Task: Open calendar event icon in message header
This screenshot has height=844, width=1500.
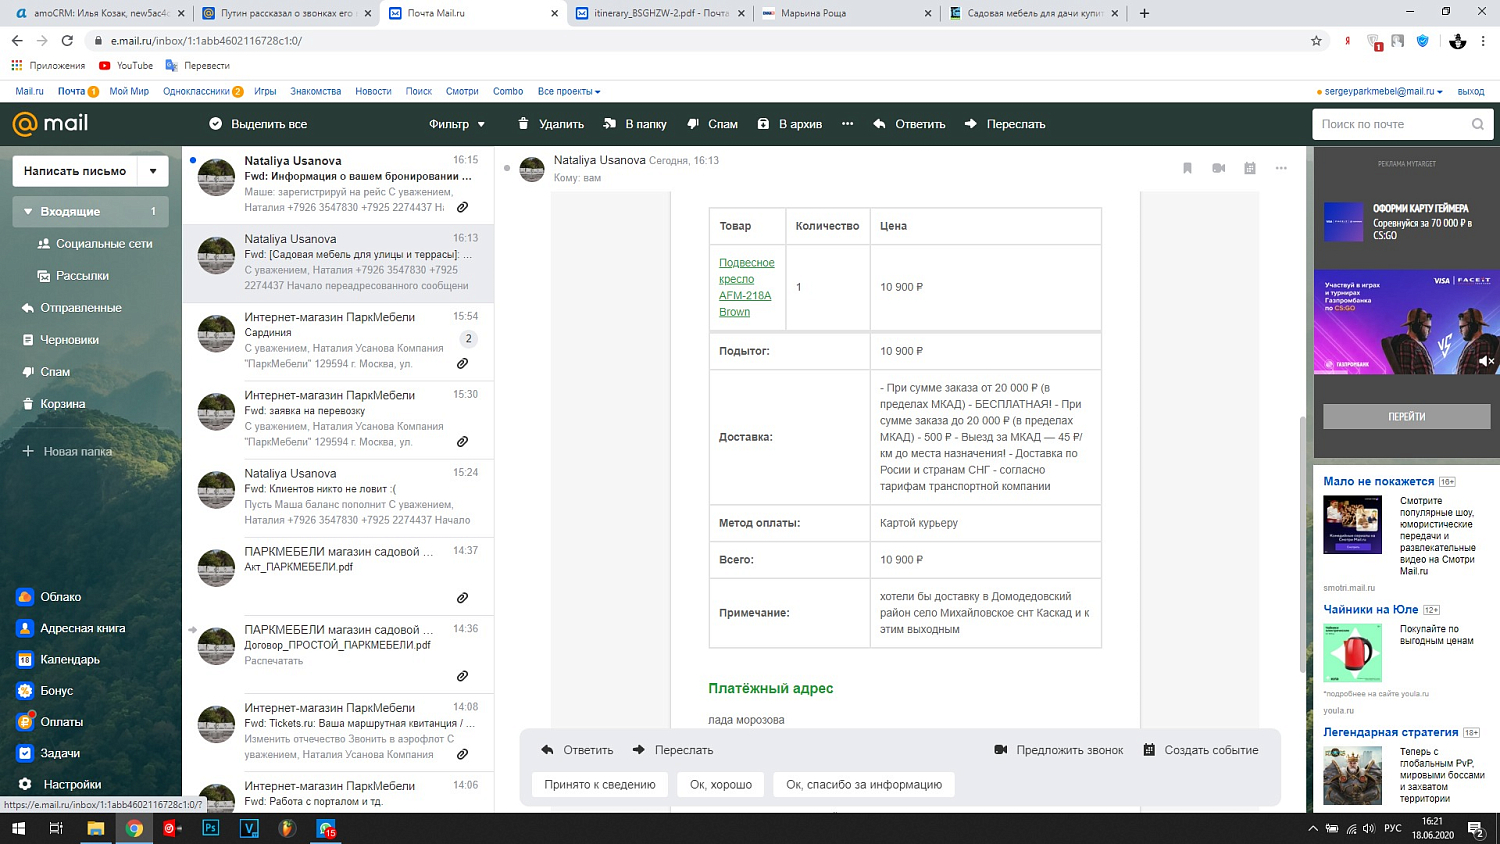Action: (1249, 168)
